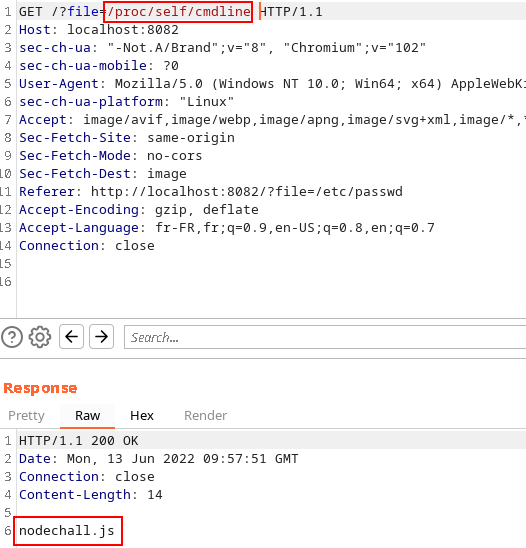Select the Raw response tab
The width and height of the screenshot is (526, 548).
(87, 416)
